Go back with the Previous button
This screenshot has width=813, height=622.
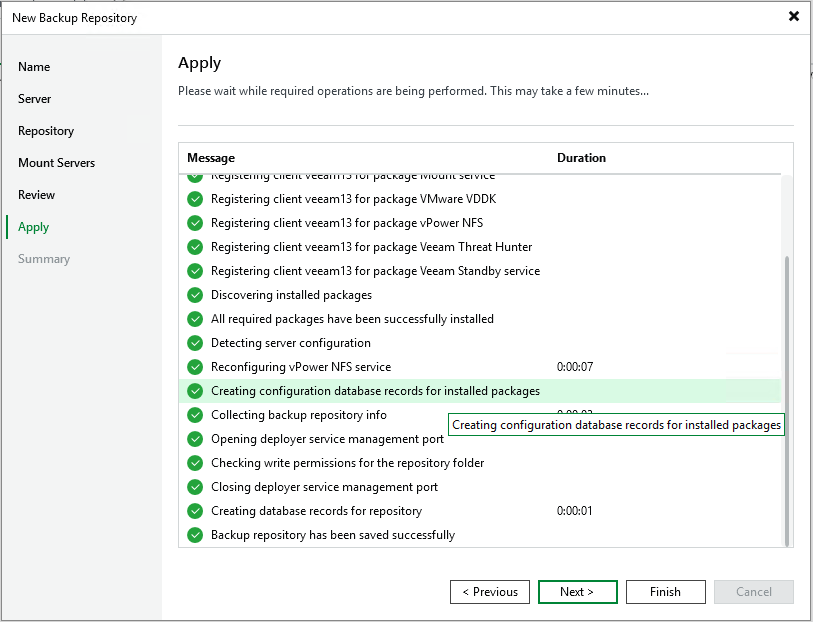490,592
